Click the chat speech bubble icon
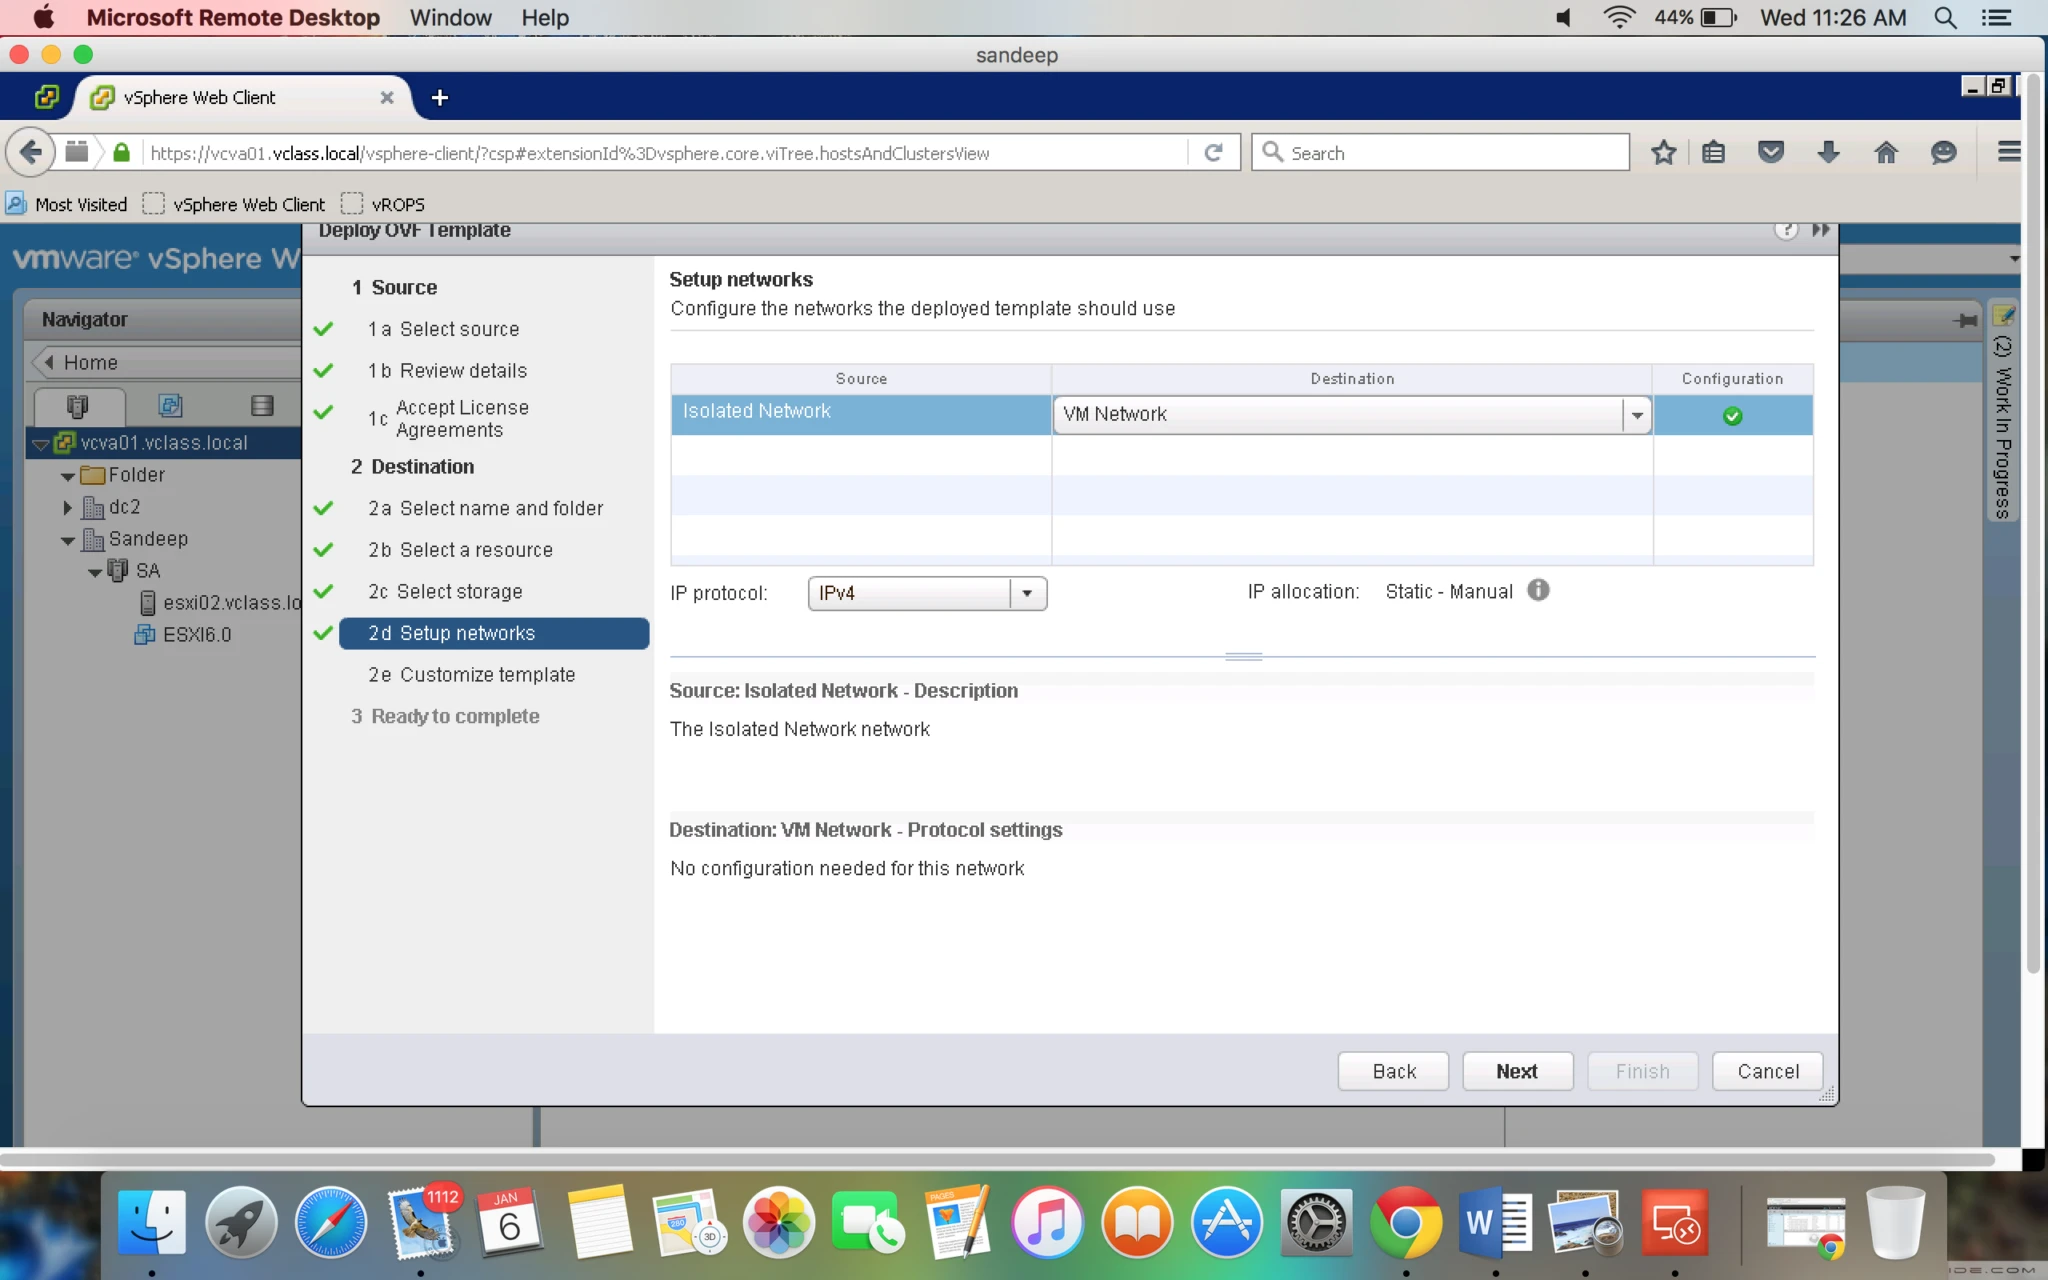 pos(1943,152)
